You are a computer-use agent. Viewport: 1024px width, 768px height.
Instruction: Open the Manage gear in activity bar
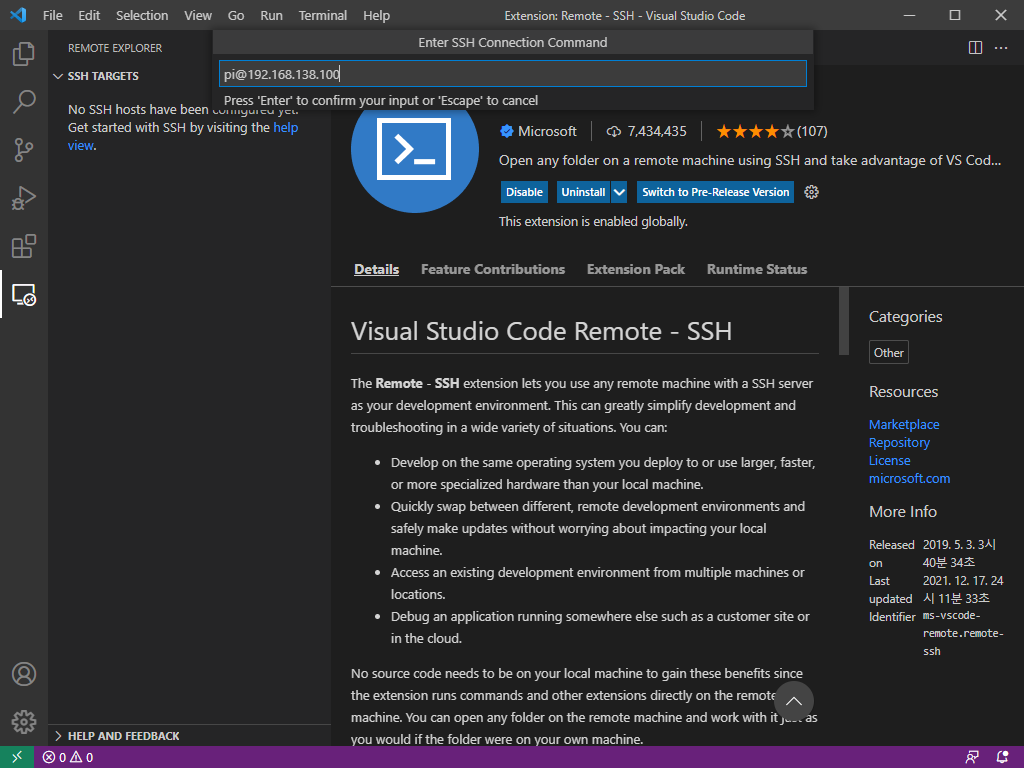click(x=24, y=722)
